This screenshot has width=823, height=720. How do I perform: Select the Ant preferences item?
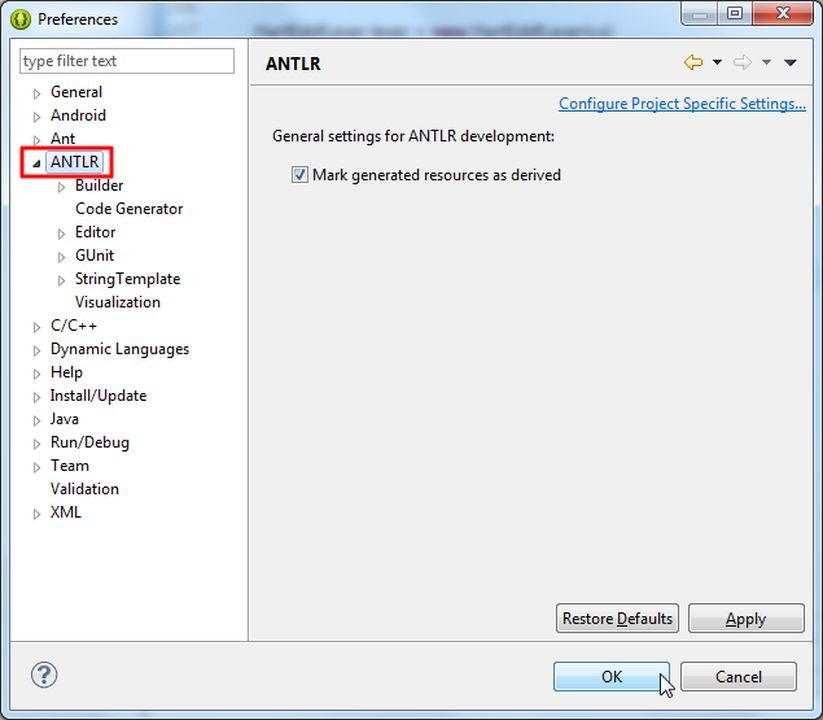[x=62, y=139]
